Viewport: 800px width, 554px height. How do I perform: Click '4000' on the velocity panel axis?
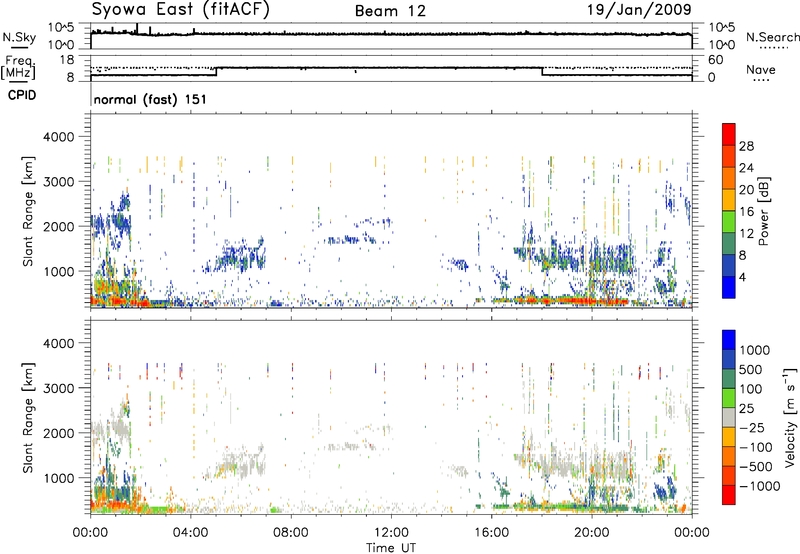click(x=59, y=343)
